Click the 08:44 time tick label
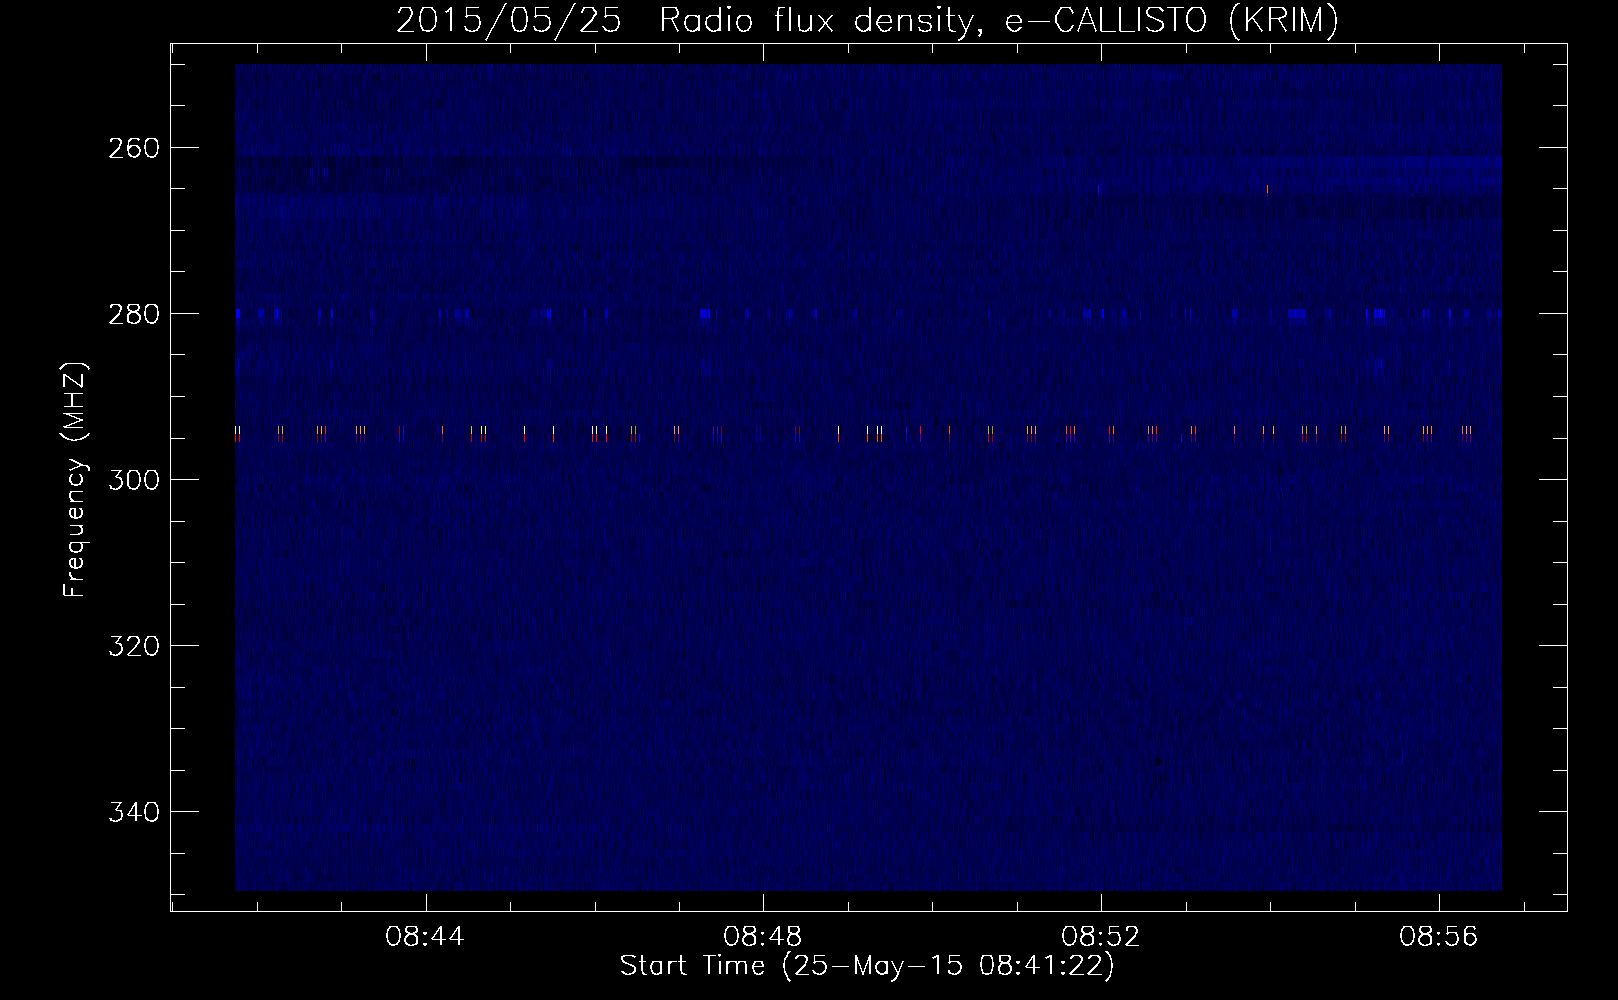1618x1000 pixels. [425, 937]
